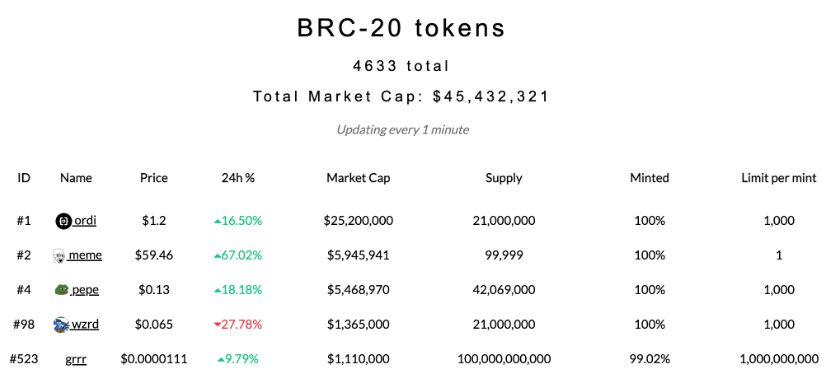Image resolution: width=837 pixels, height=385 pixels.
Task: Sort by the Minted column header
Action: click(x=650, y=178)
